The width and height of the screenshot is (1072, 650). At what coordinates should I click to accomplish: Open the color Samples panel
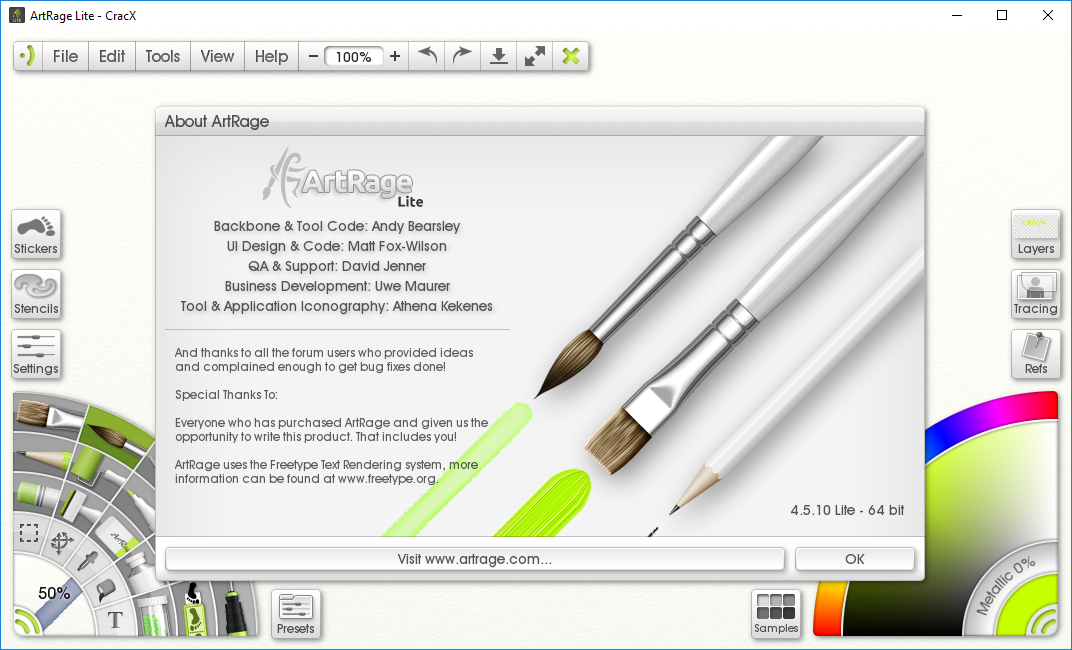click(776, 614)
